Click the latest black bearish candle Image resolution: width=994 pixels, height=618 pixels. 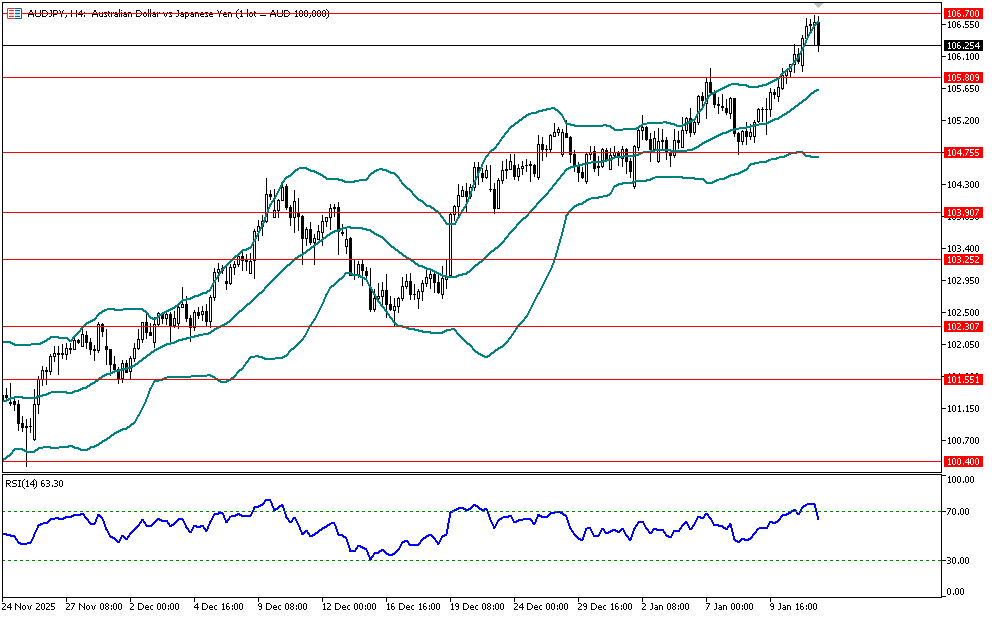819,36
